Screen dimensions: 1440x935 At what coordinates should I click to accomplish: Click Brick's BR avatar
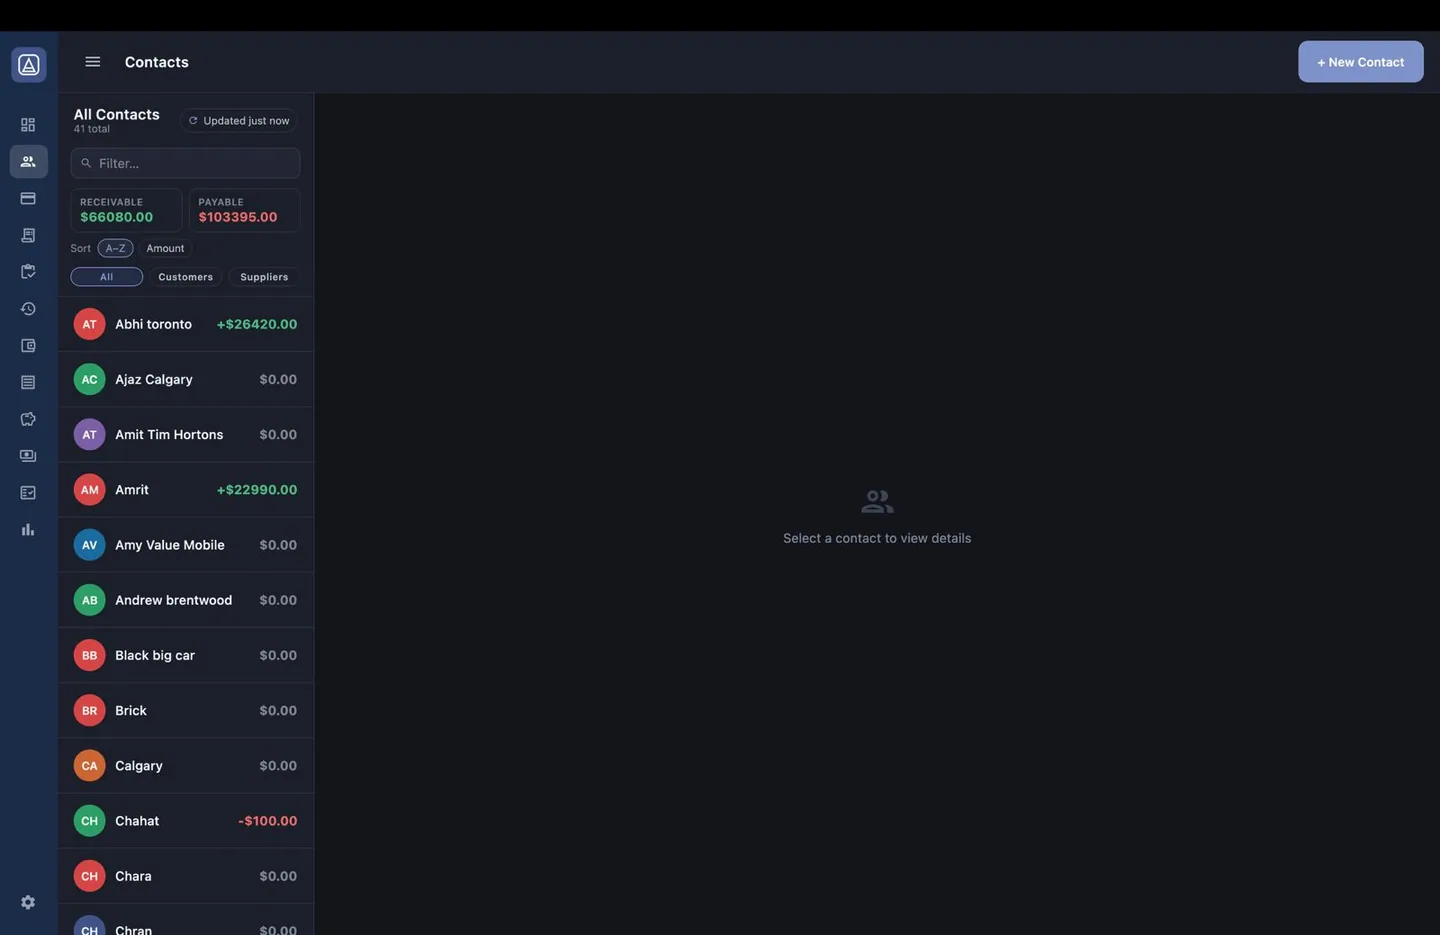[89, 710]
